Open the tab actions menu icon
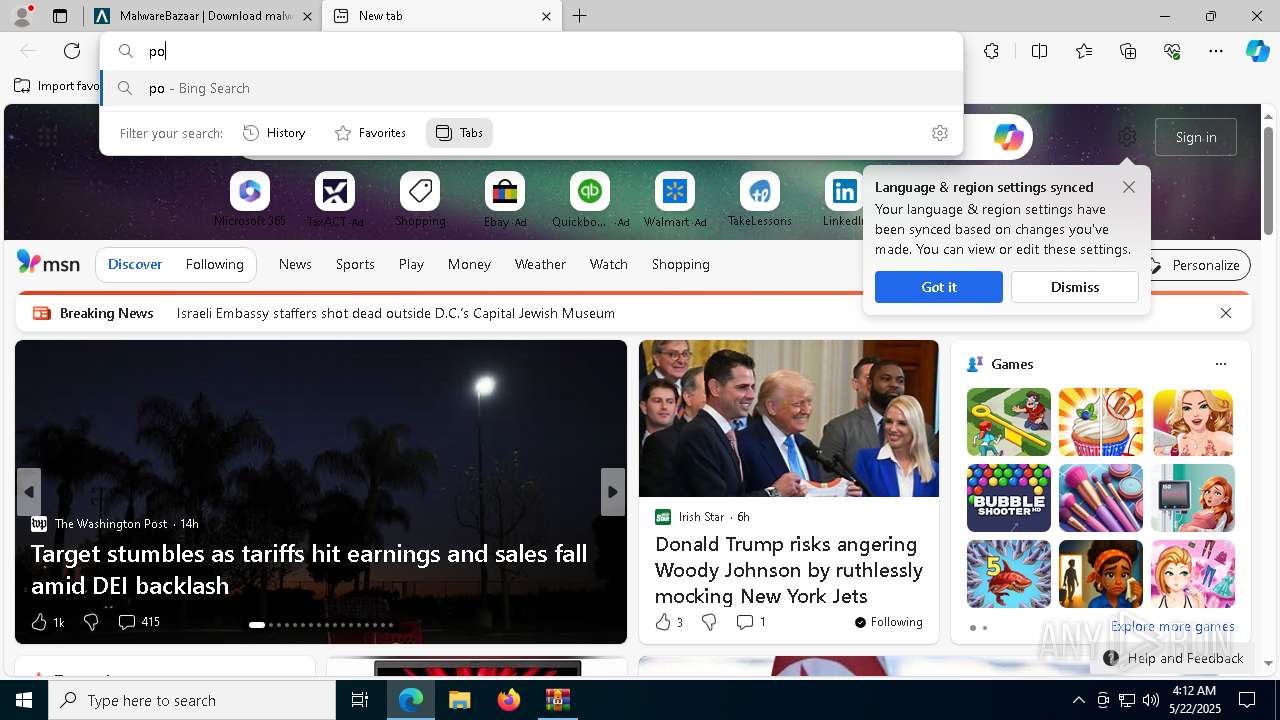Screen dimensions: 1280x720 click(60, 16)
